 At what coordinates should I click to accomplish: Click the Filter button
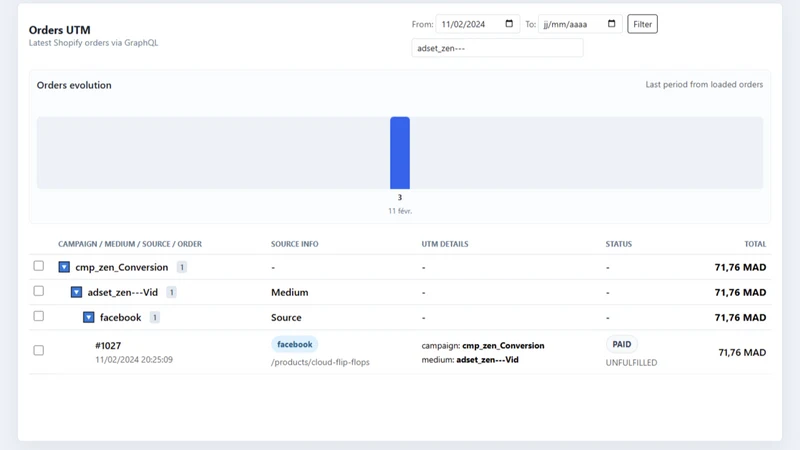[642, 24]
